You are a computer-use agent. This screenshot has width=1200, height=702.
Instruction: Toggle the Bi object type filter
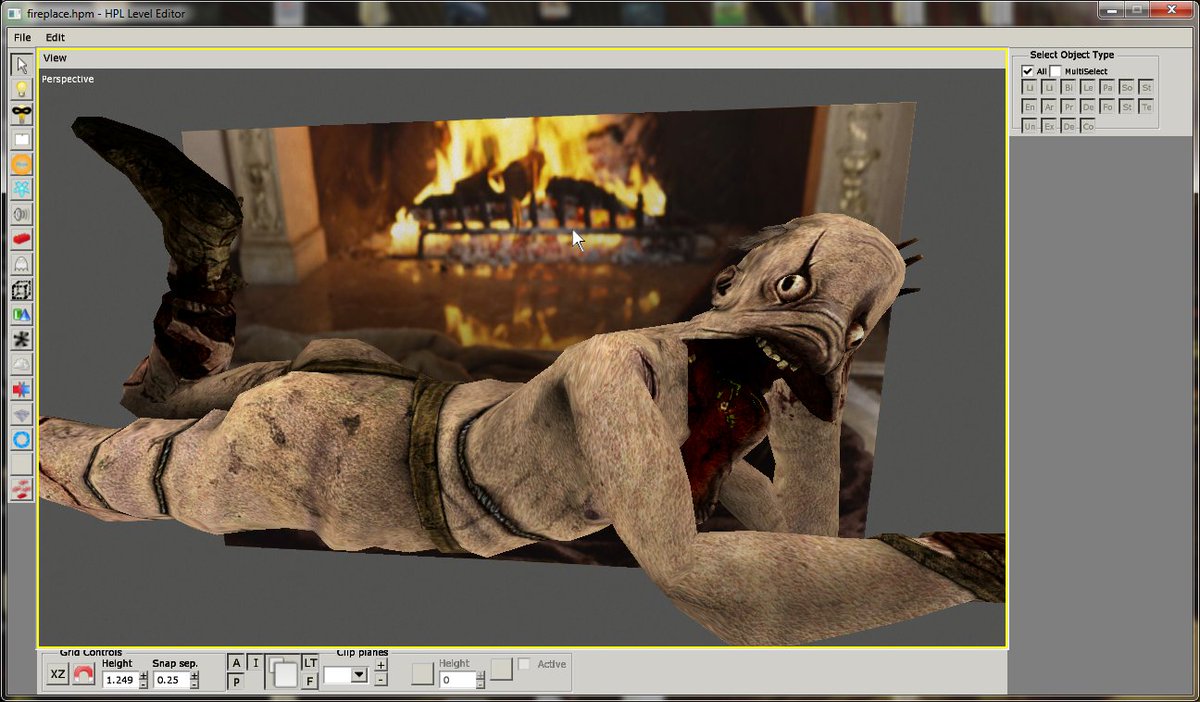tap(1069, 88)
